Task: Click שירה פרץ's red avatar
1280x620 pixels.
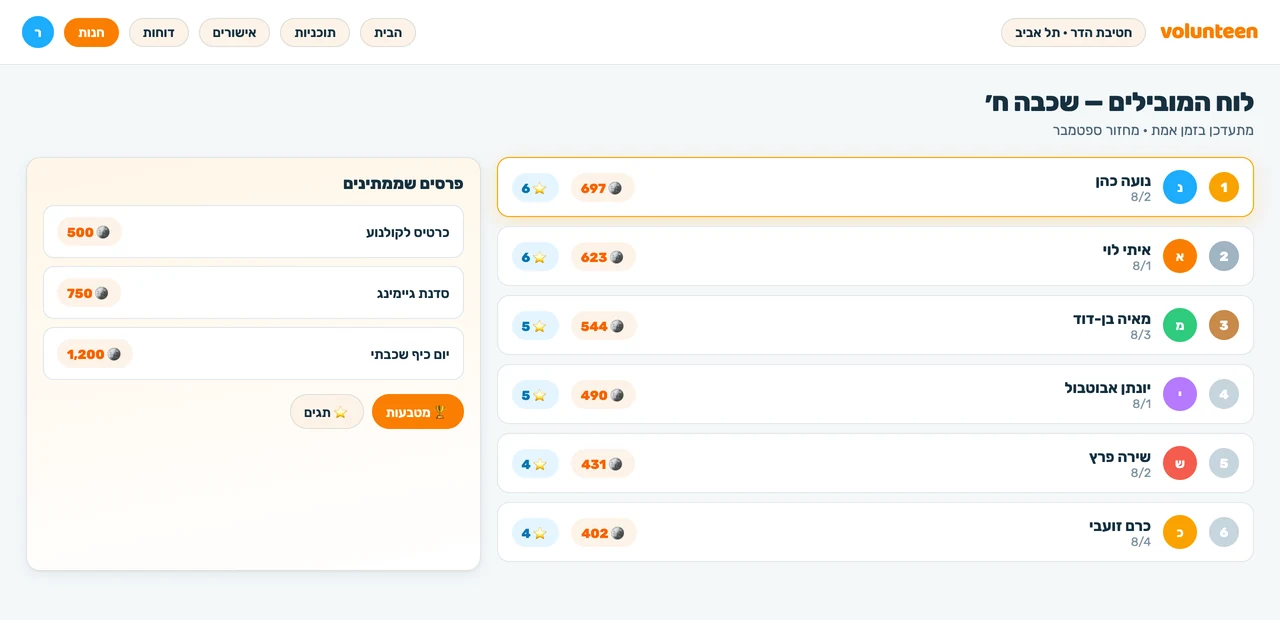Action: pyautogui.click(x=1180, y=463)
